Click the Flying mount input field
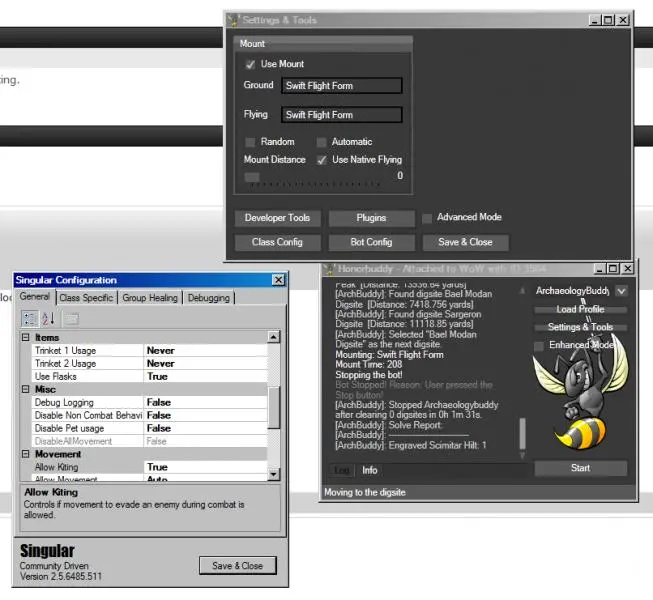This screenshot has width=653, height=600. coord(341,115)
